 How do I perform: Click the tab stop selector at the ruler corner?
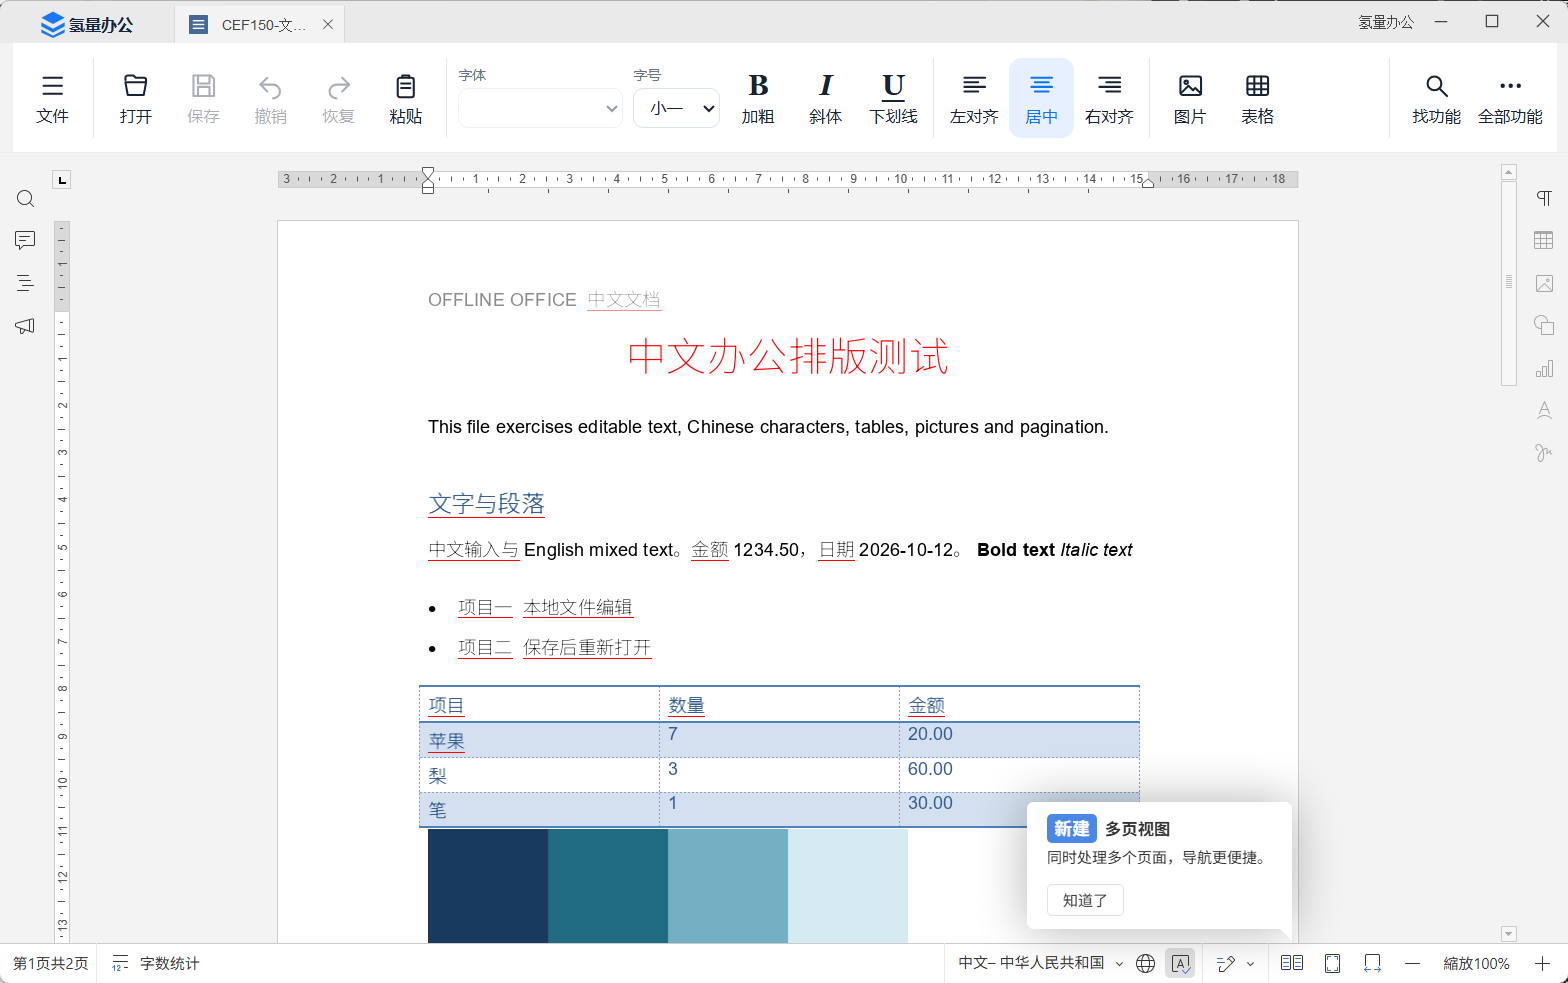click(x=62, y=180)
